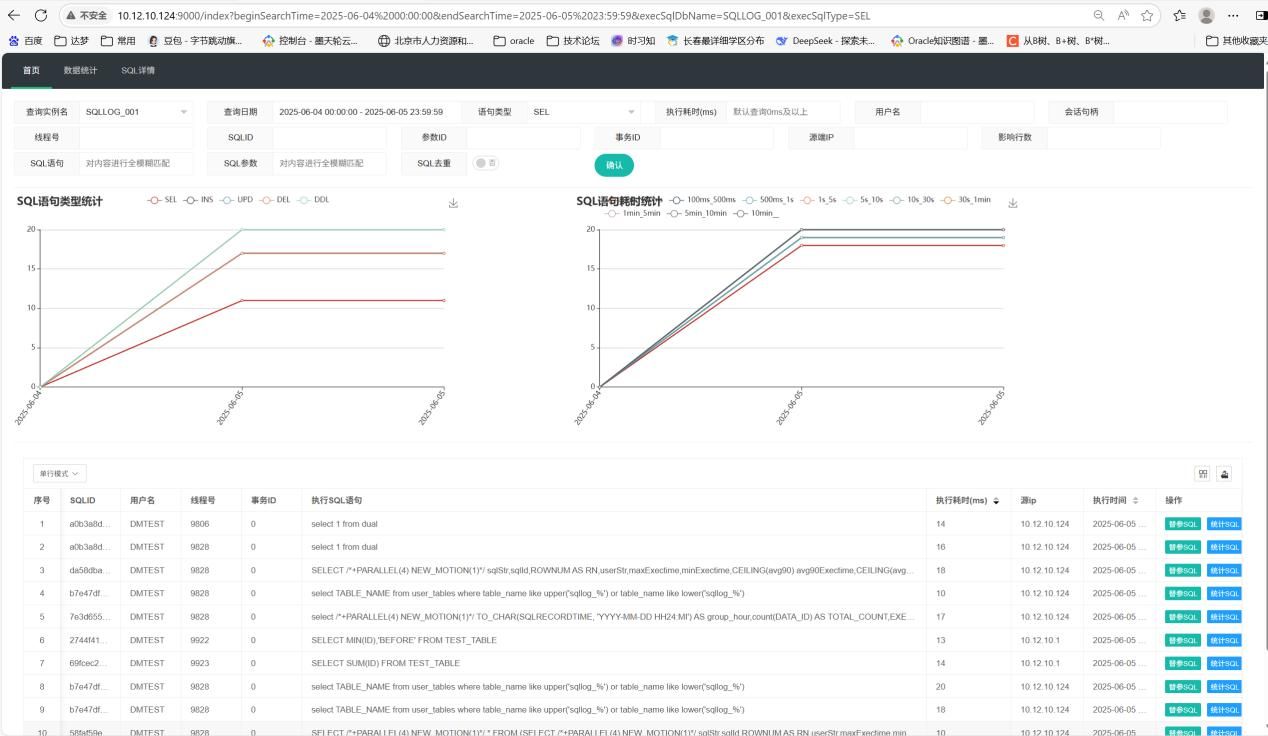The height and width of the screenshot is (736, 1268).
Task: Toggle the SQL去重 switch
Action: tap(486, 163)
